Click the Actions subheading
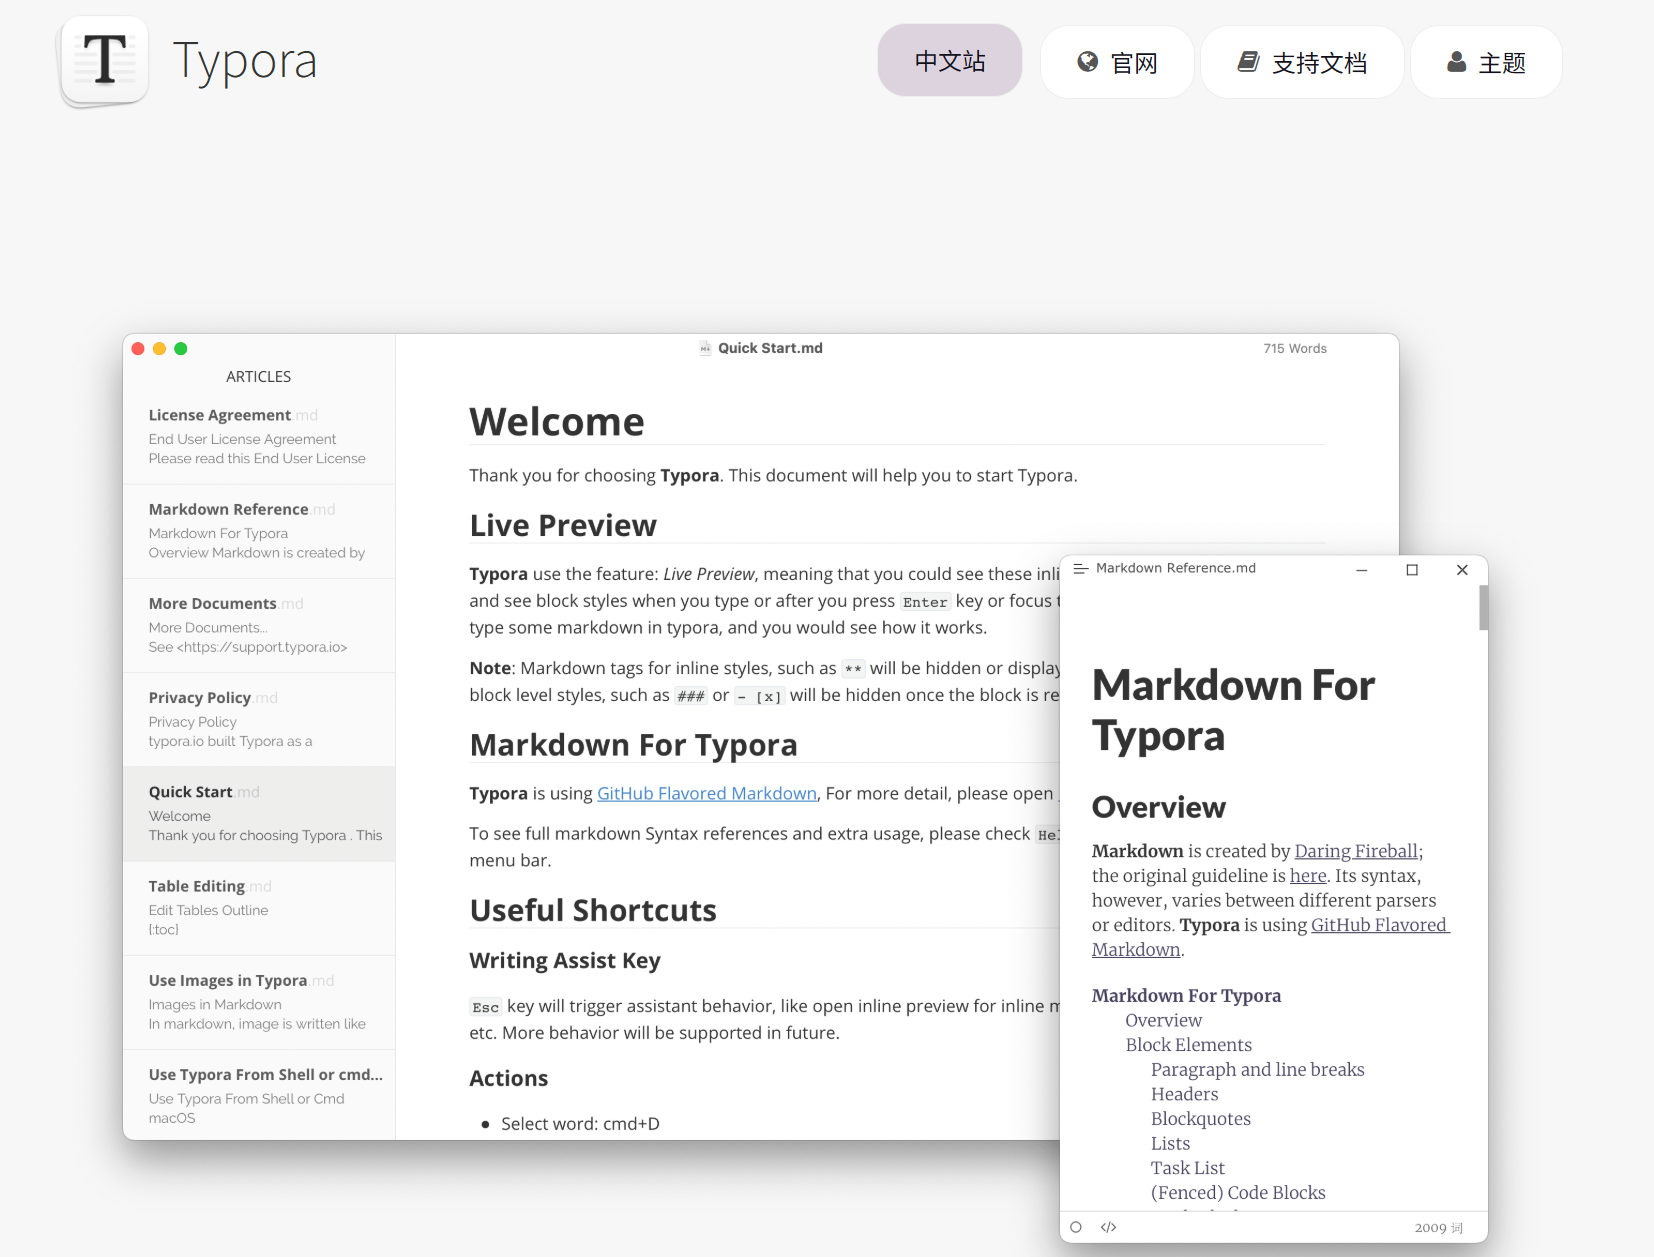This screenshot has width=1654, height=1257. point(509,1079)
